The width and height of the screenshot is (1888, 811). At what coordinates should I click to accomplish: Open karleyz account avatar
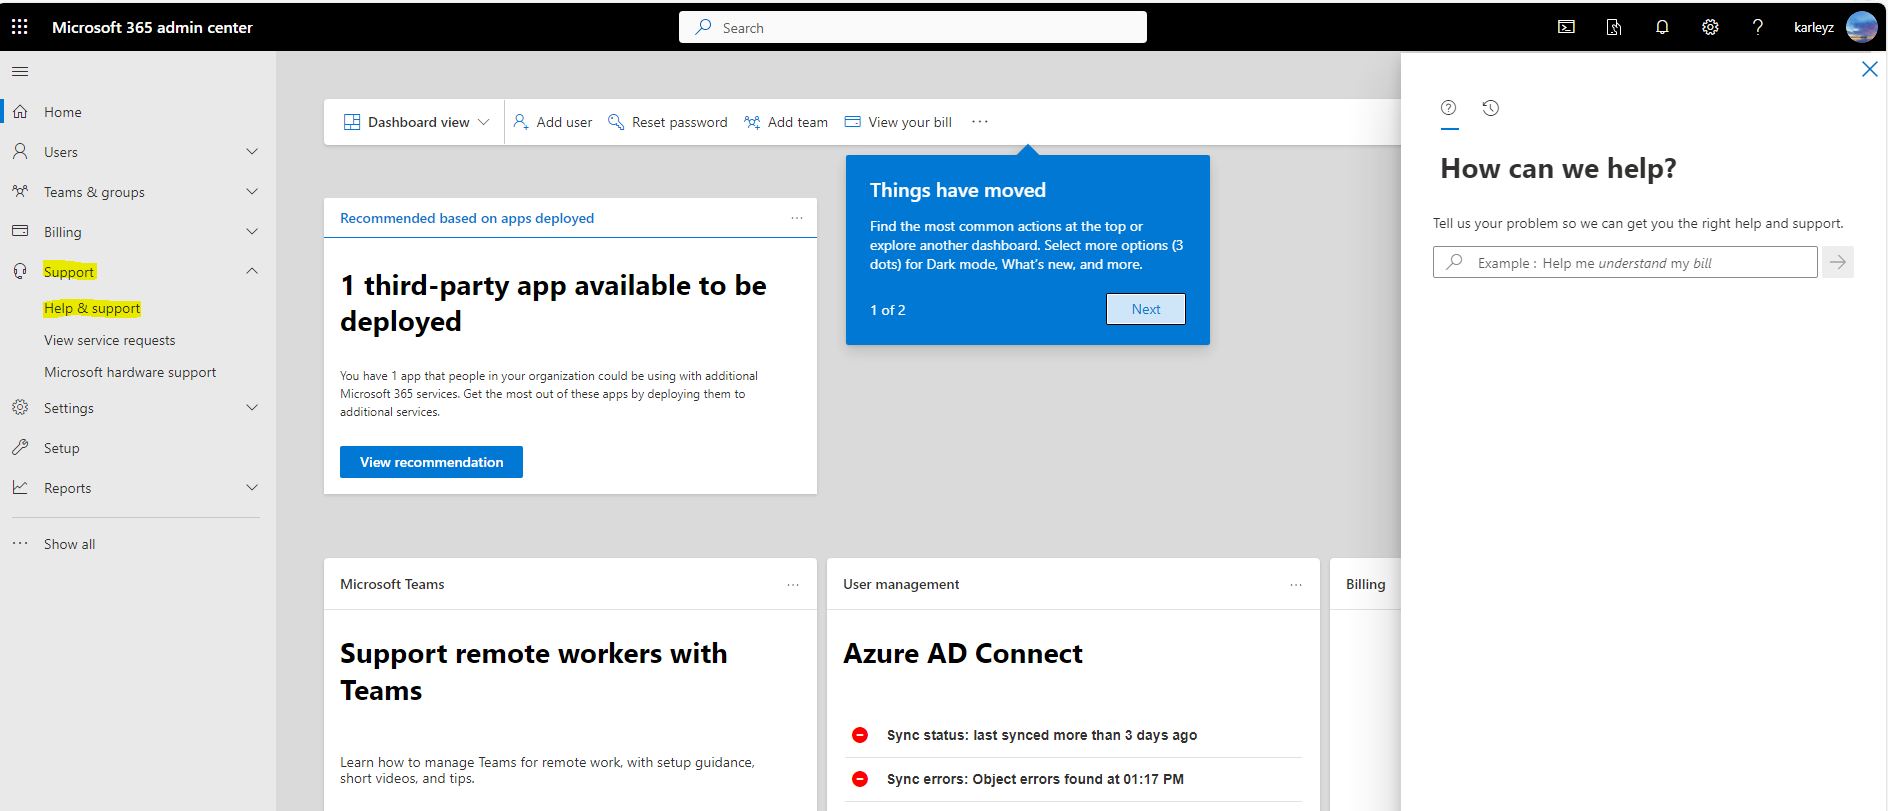click(1861, 27)
